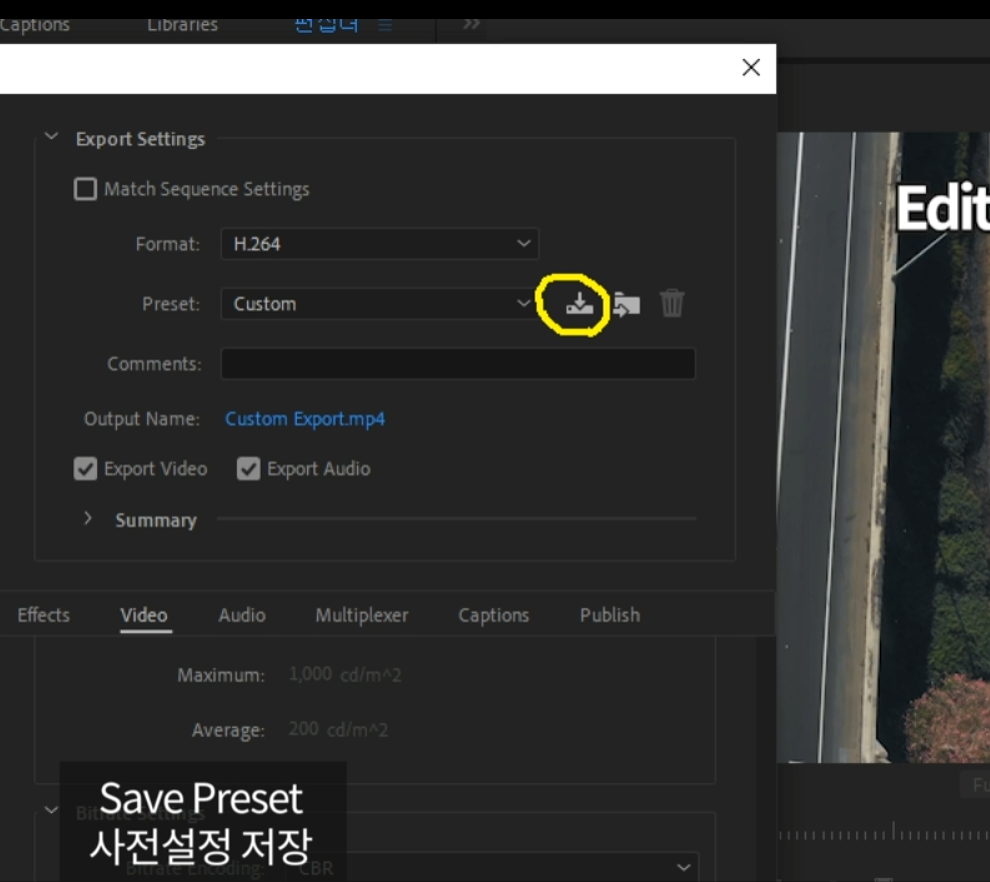
Task: Uncheck Export Video
Action: 85,469
